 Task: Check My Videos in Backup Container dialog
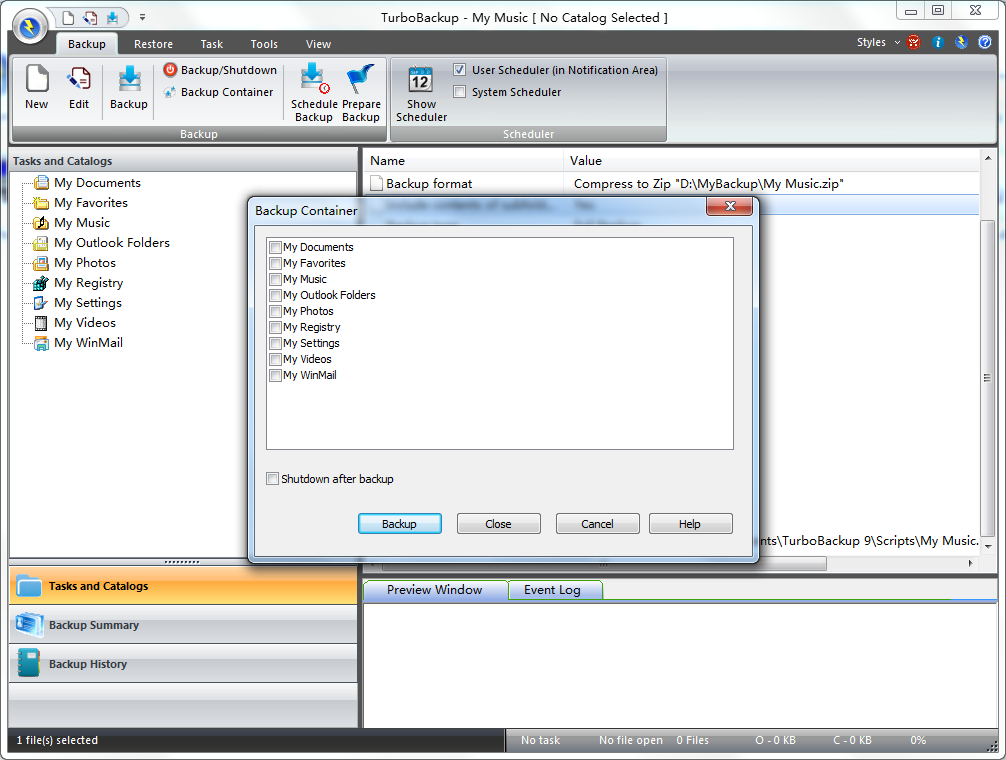276,359
